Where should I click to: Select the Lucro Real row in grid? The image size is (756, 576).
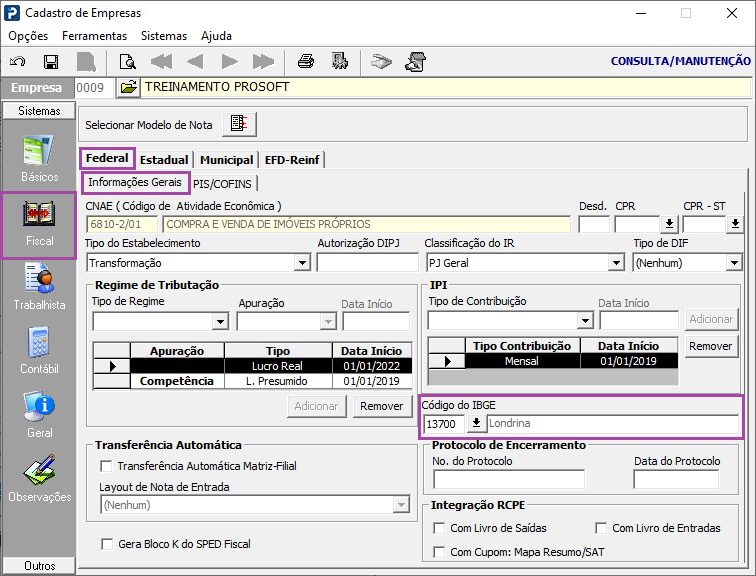253,366
